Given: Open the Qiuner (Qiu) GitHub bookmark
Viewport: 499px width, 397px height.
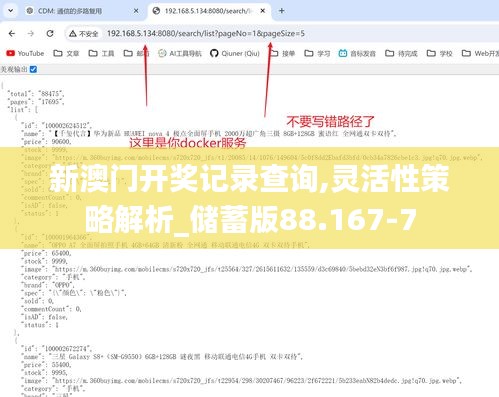Looking at the screenshot, I should 235,53.
